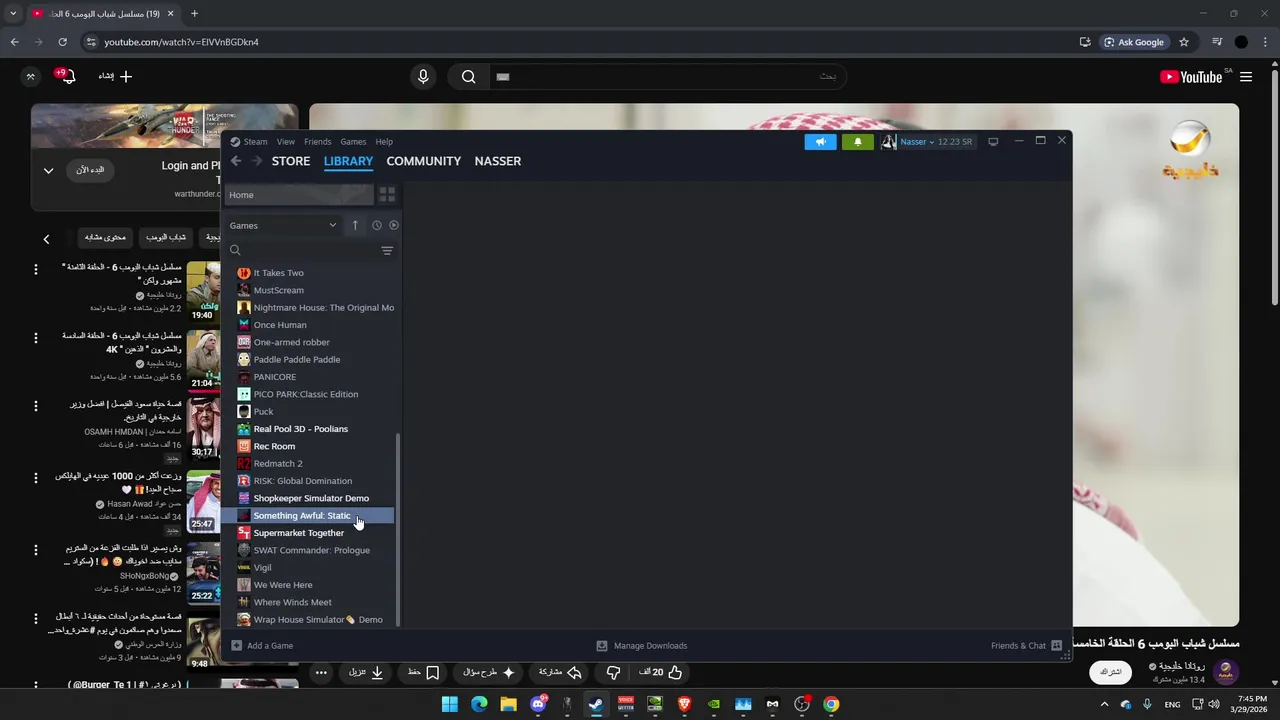This screenshot has width=1280, height=720.
Task: Toggle library sort direction arrow
Action: click(355, 225)
